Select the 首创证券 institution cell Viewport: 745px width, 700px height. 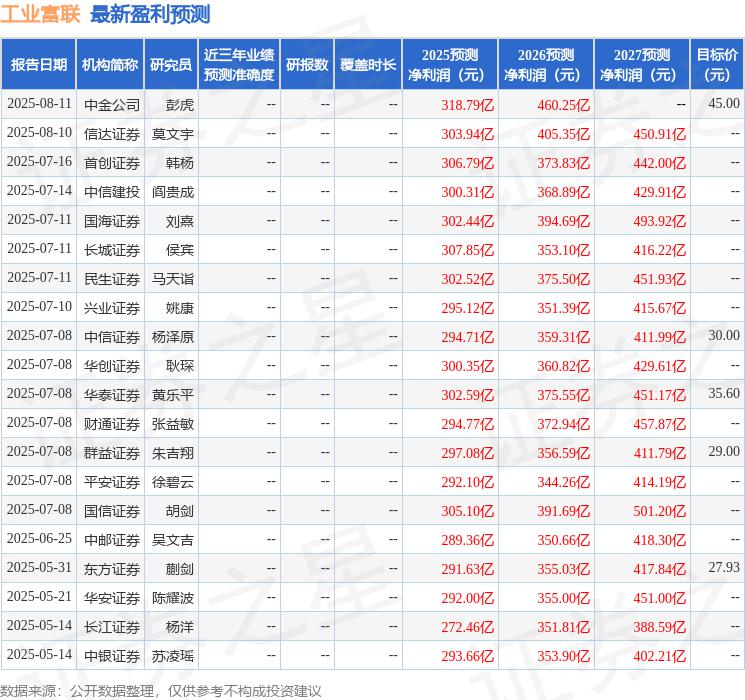112,163
